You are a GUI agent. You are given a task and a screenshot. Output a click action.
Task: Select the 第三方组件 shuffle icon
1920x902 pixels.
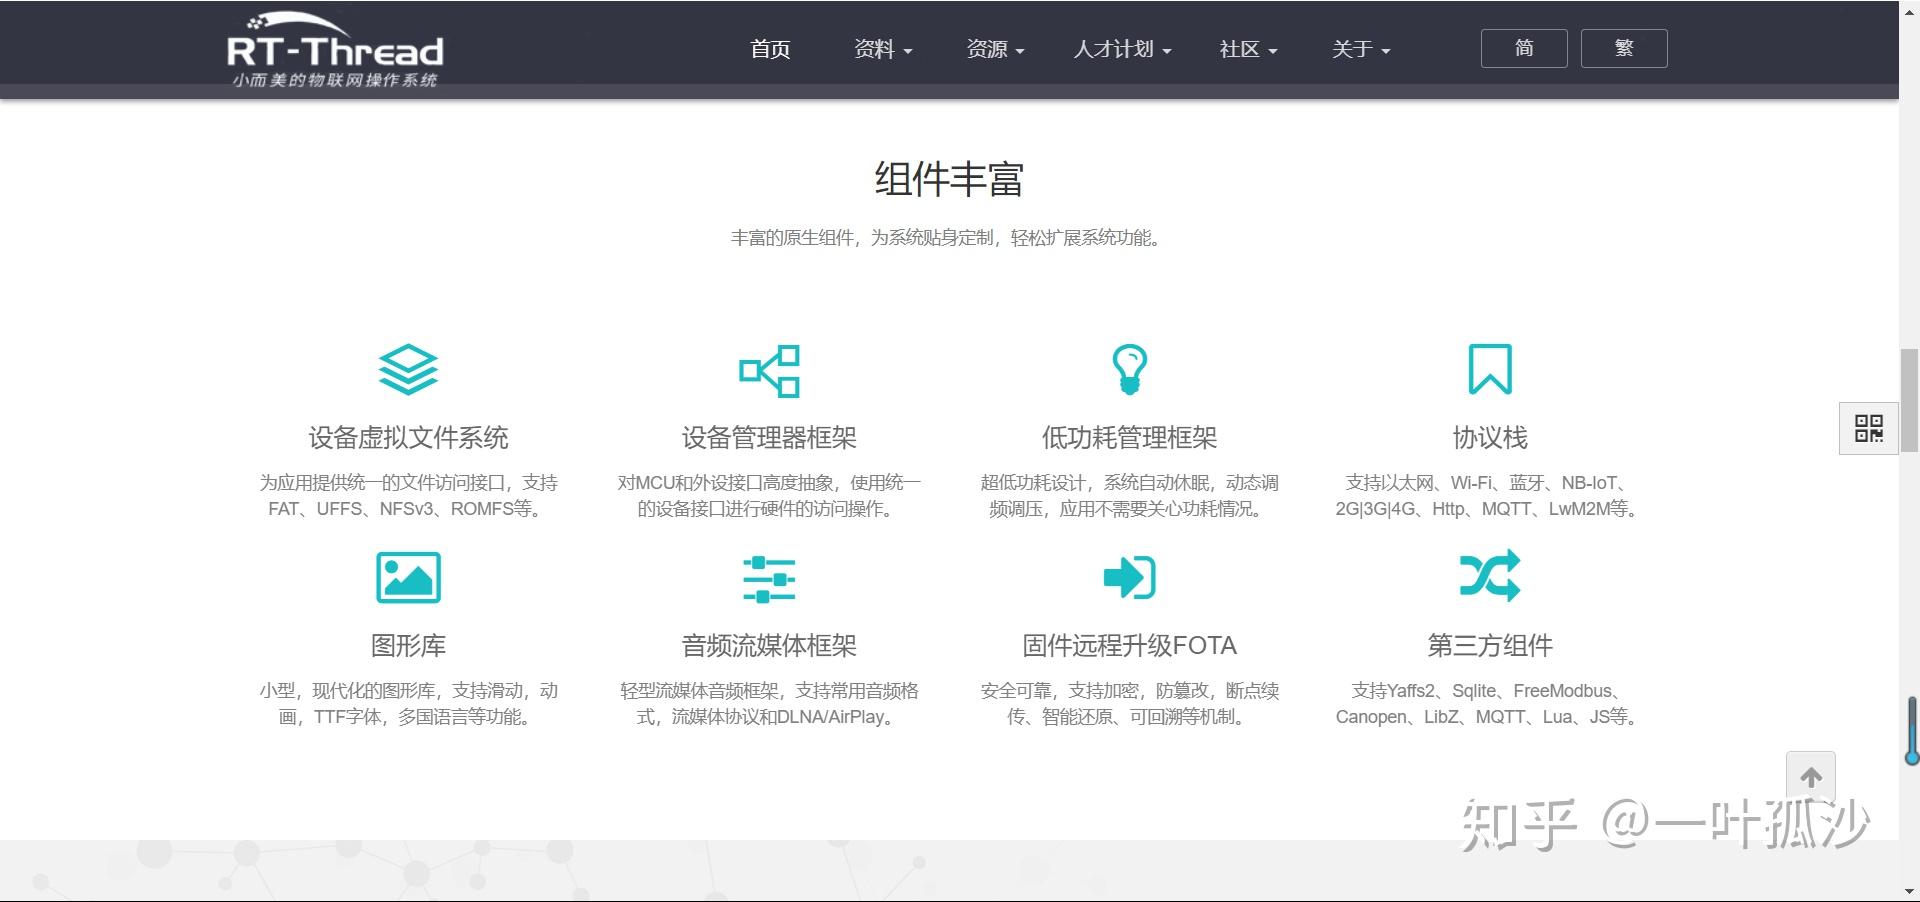(1490, 575)
